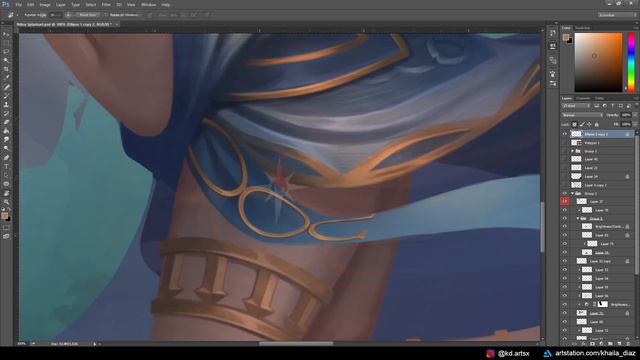
Task: Close the open document tab
Action: [x=117, y=24]
